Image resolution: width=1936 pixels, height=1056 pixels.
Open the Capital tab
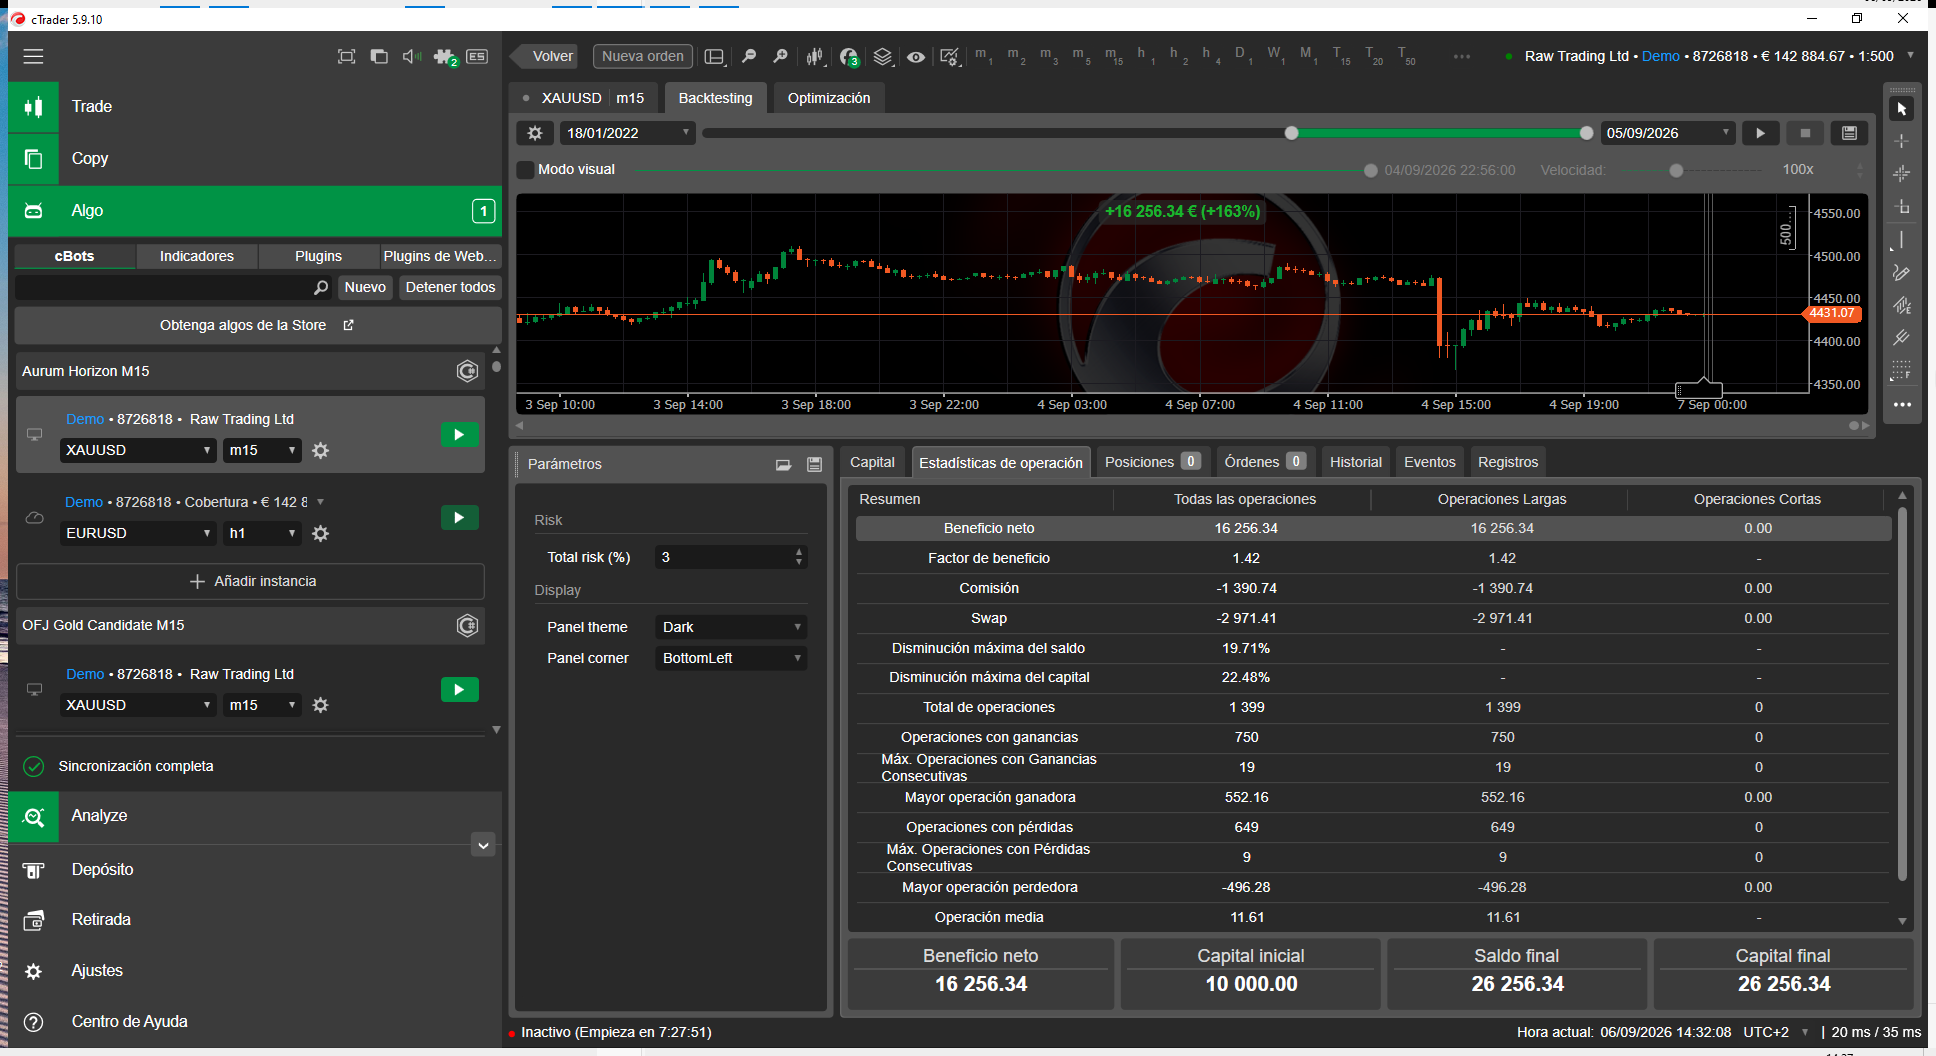point(872,463)
